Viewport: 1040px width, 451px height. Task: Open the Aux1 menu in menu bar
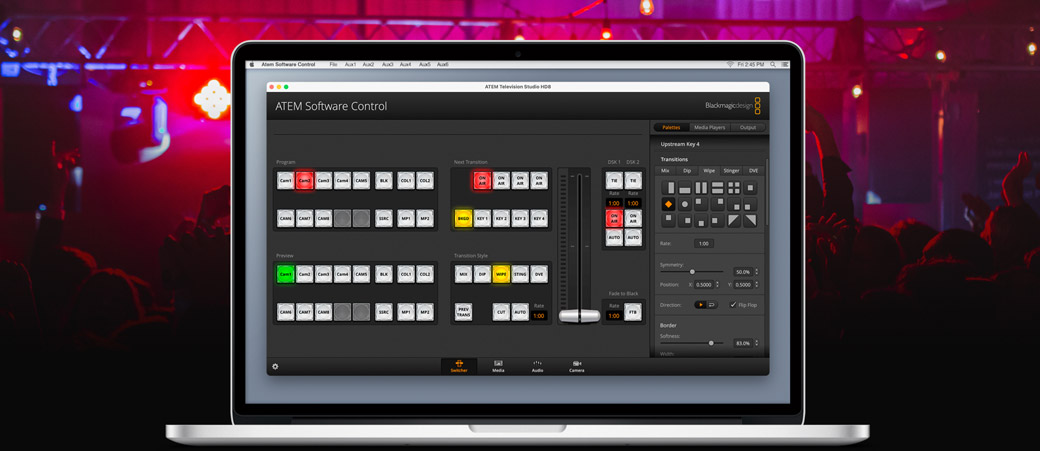pos(350,64)
